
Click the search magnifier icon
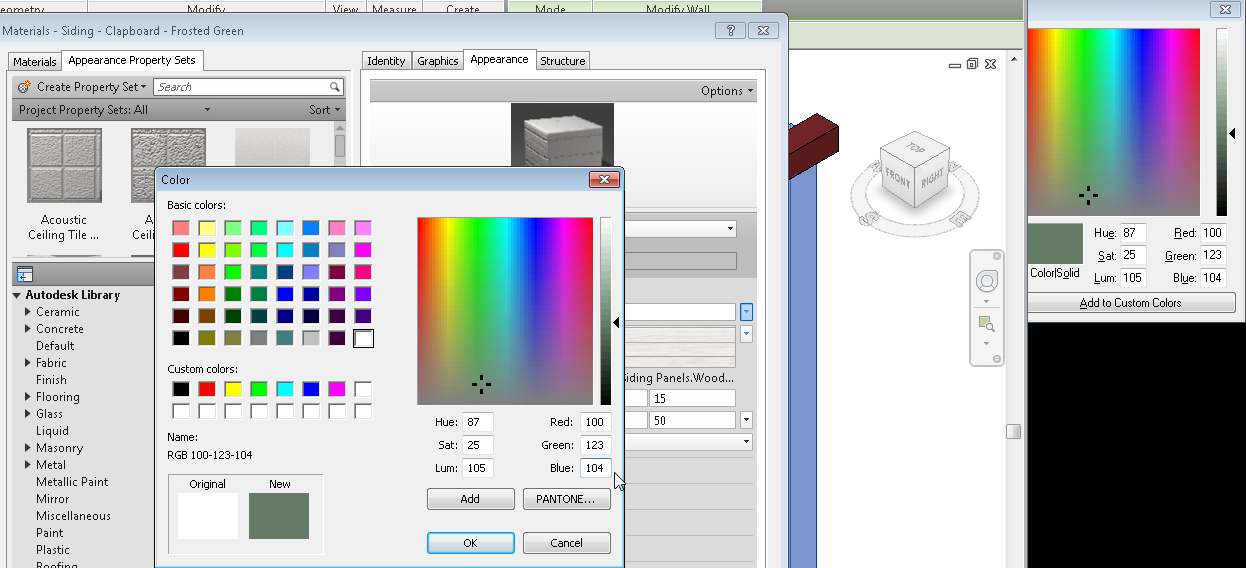coord(335,87)
